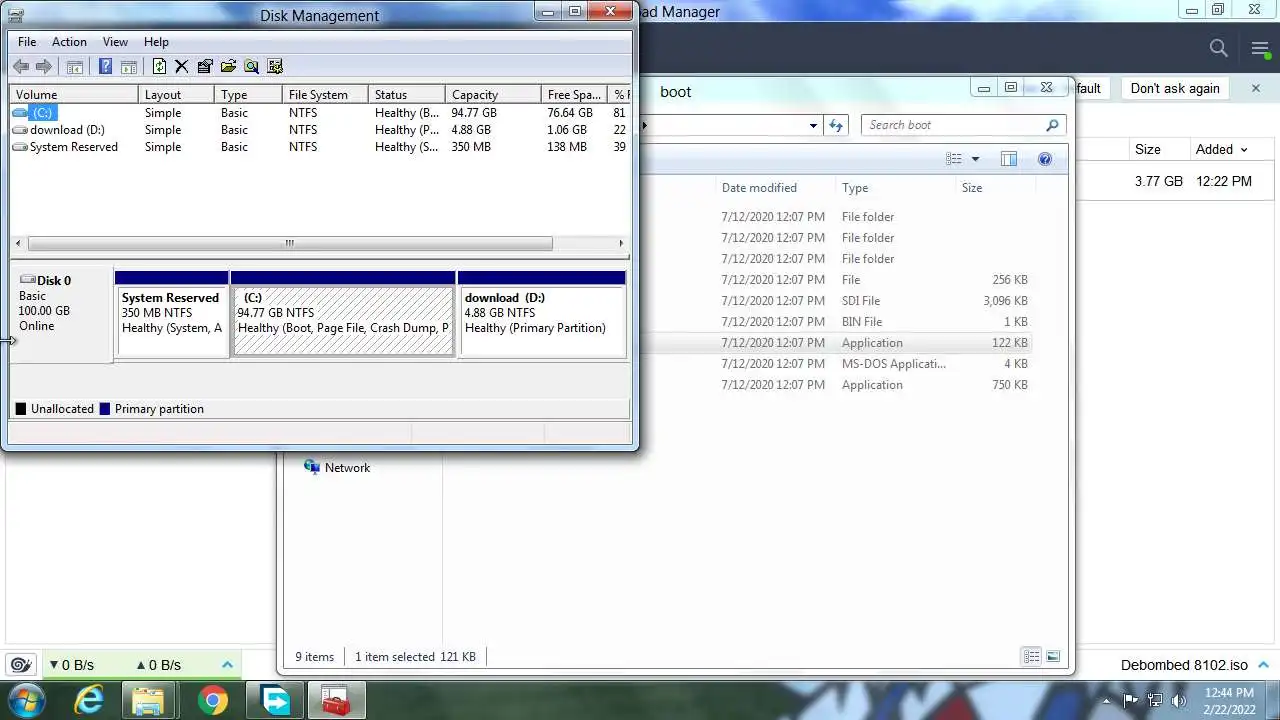The image size is (1280, 720).
Task: Click the Date modified column header in Explorer
Action: 776,188
